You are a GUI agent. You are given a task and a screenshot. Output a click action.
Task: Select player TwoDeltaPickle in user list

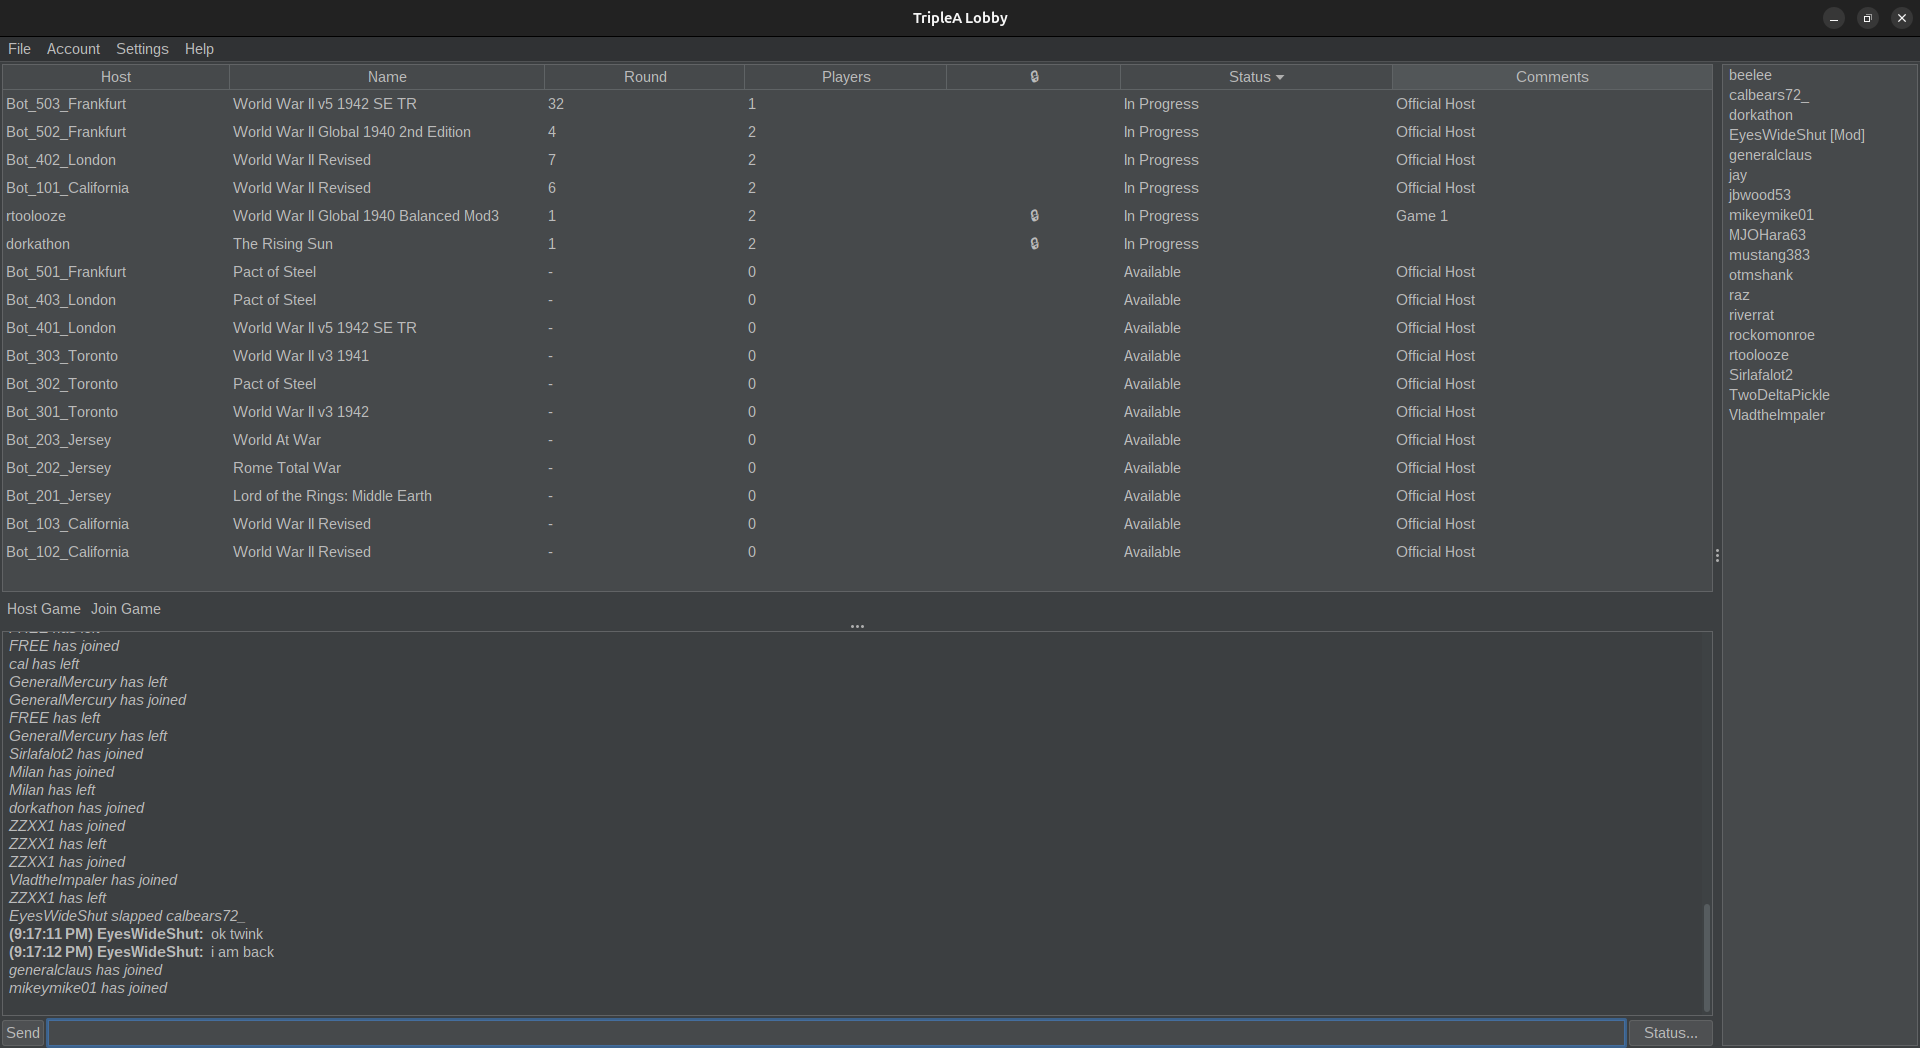1779,395
